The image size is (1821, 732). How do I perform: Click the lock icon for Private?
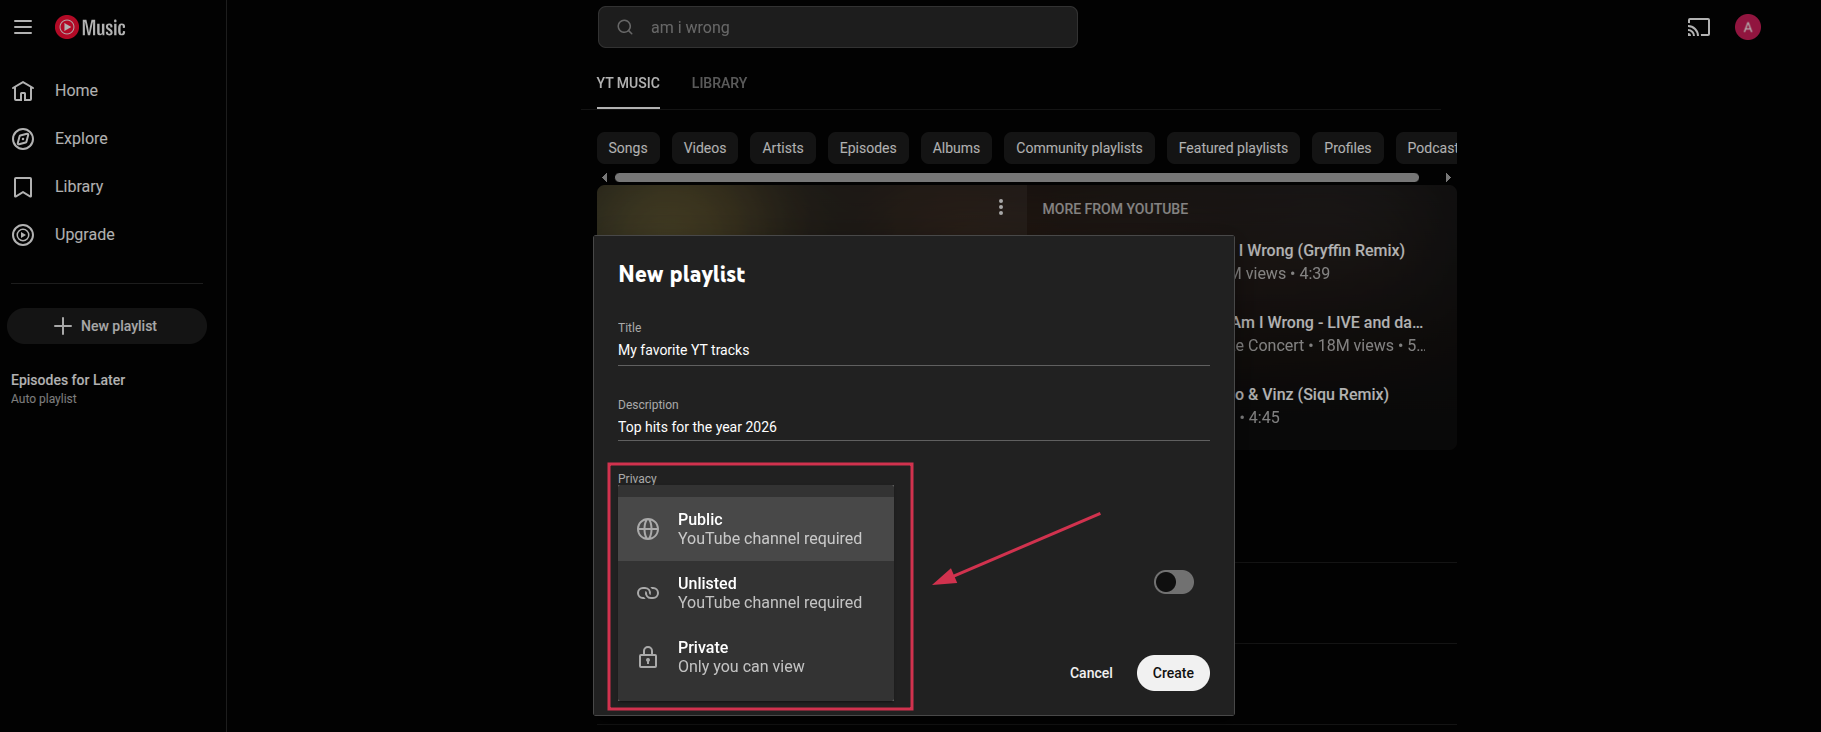coord(648,657)
